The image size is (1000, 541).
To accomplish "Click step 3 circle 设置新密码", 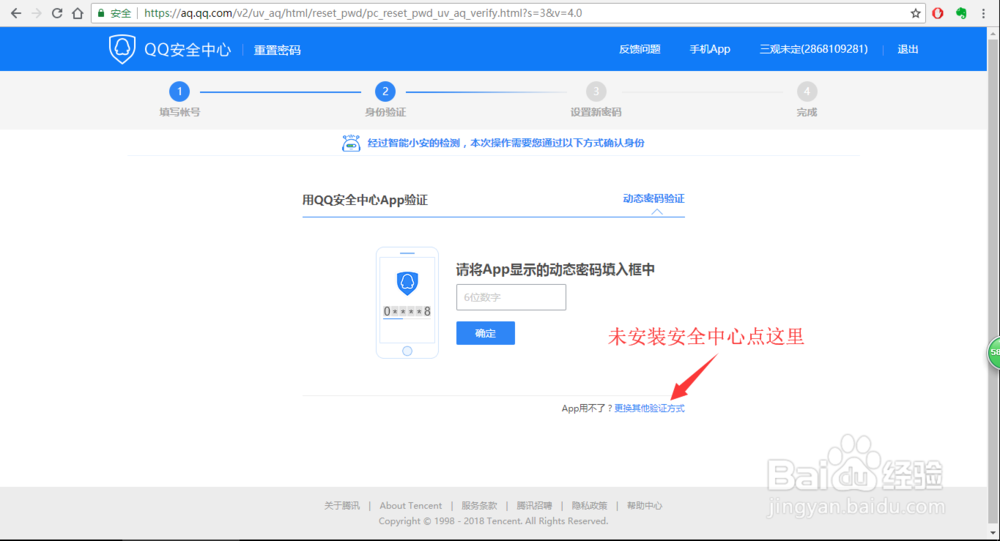I will click(596, 91).
